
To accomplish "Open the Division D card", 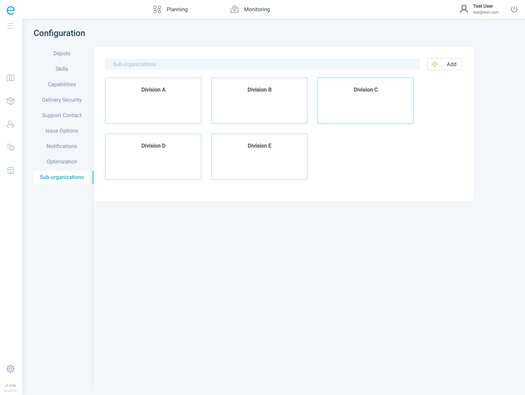I will coord(153,157).
